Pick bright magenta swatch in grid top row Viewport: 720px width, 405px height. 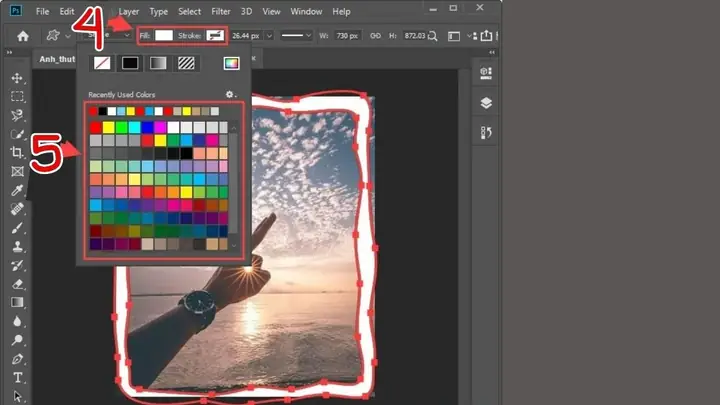click(160, 127)
